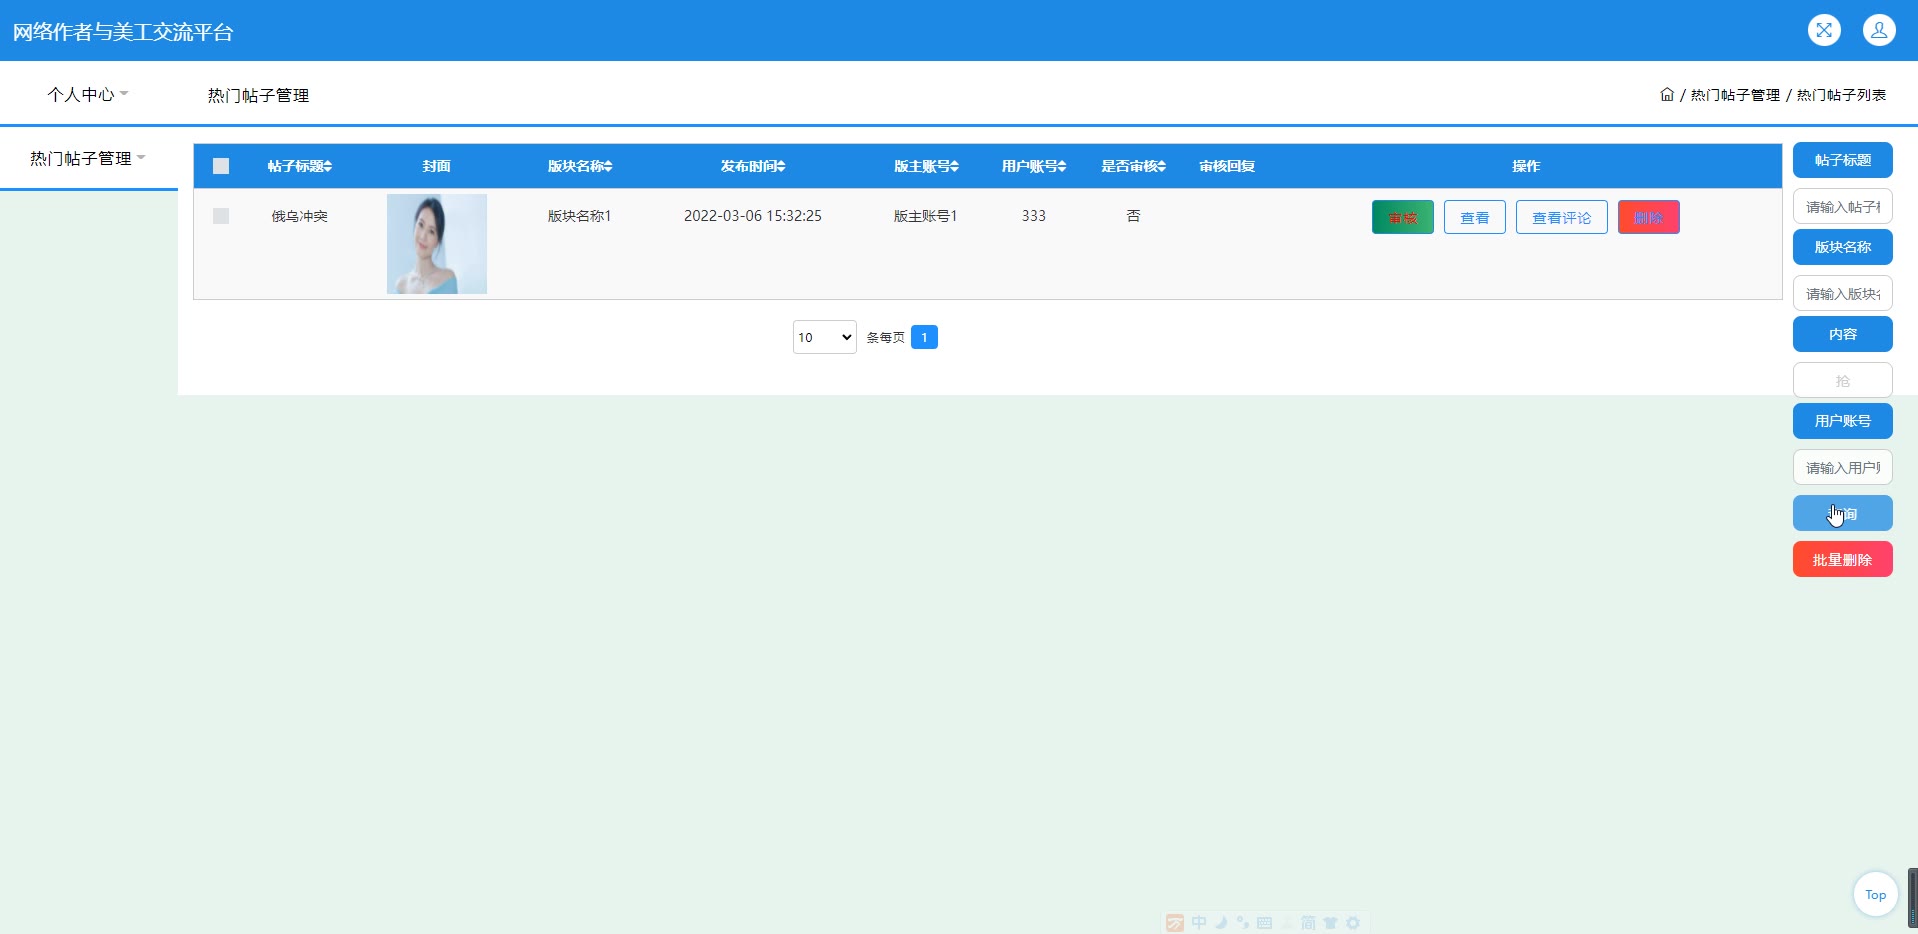The image size is (1918, 934).
Task: Expand the 个人中心 menu
Action: click(x=88, y=94)
